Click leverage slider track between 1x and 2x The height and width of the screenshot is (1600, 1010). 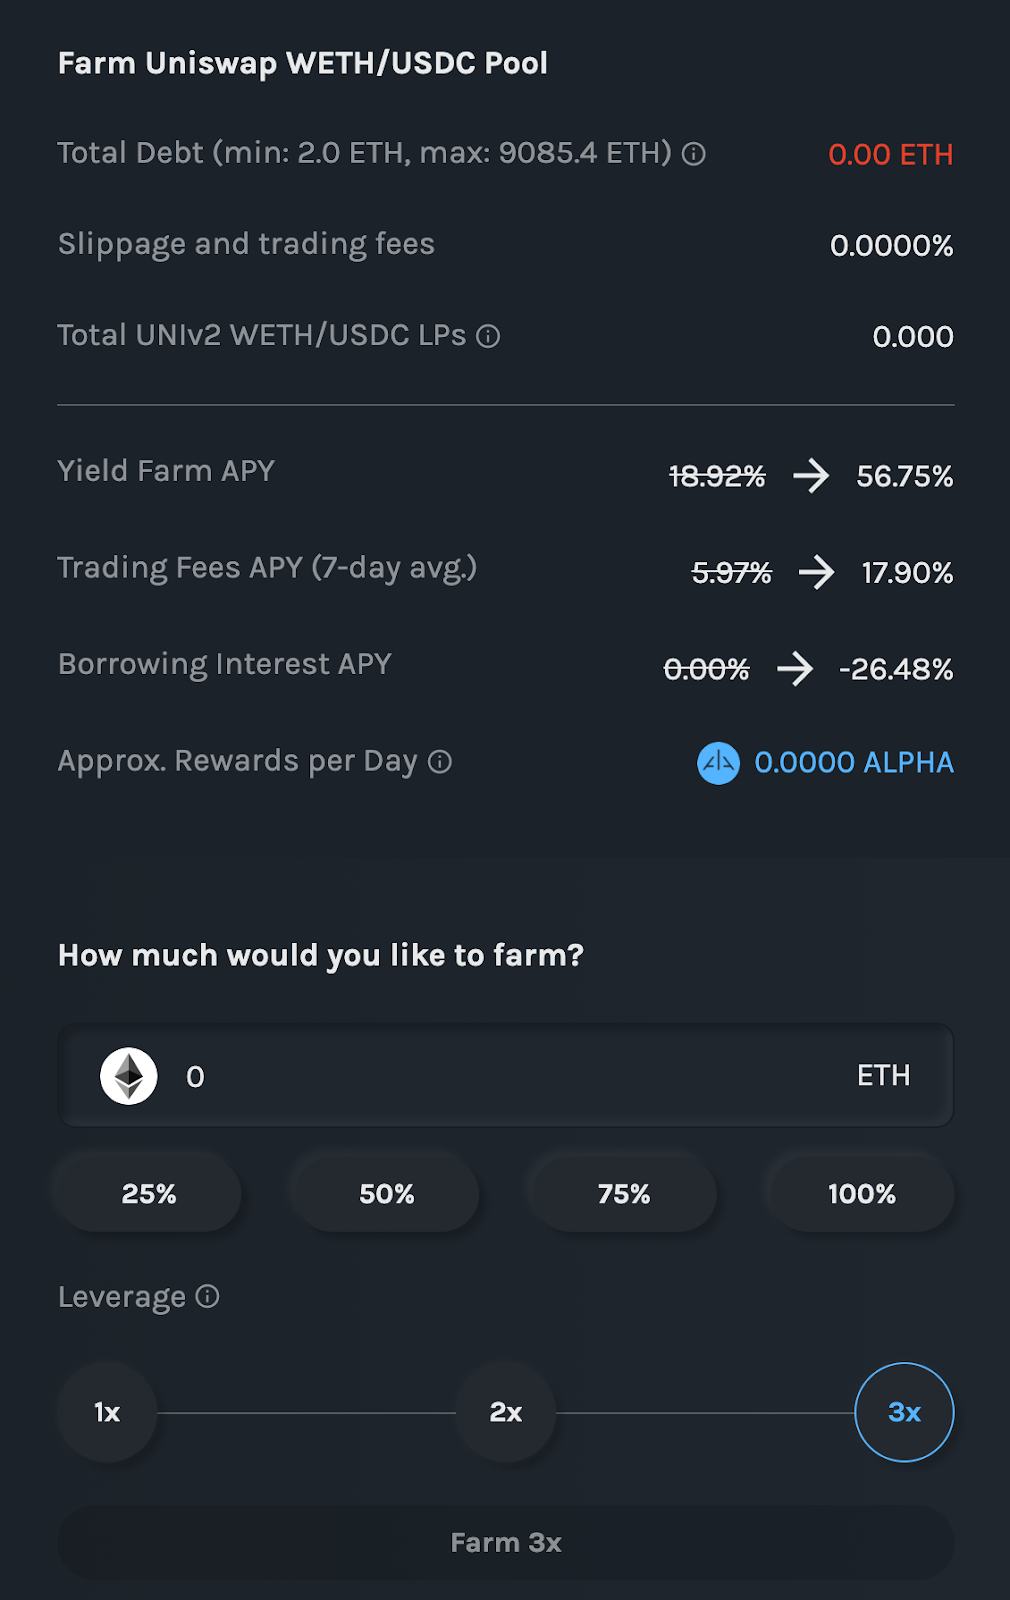point(306,1413)
